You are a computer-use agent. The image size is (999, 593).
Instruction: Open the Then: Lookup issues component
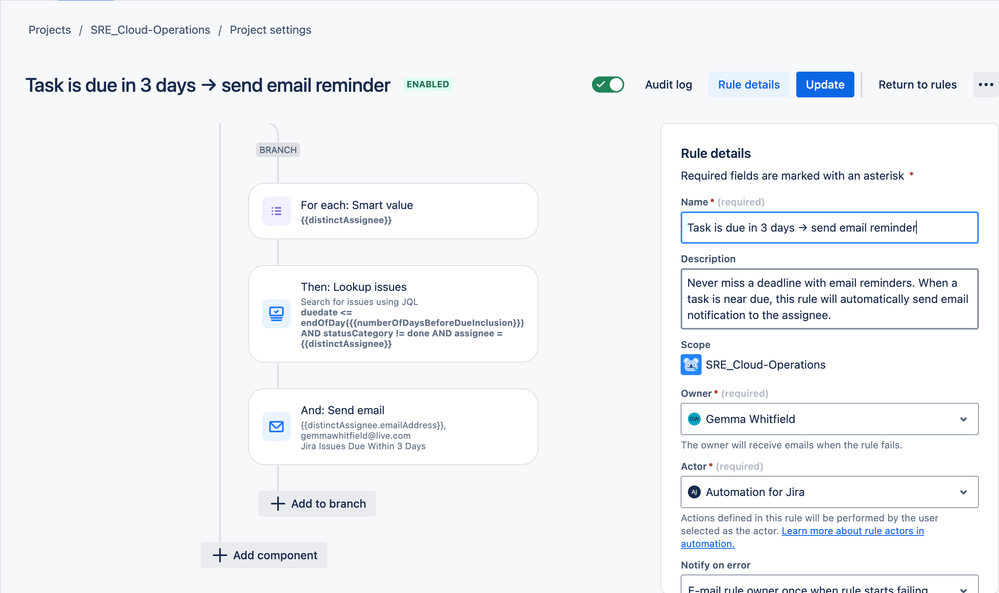(x=393, y=314)
